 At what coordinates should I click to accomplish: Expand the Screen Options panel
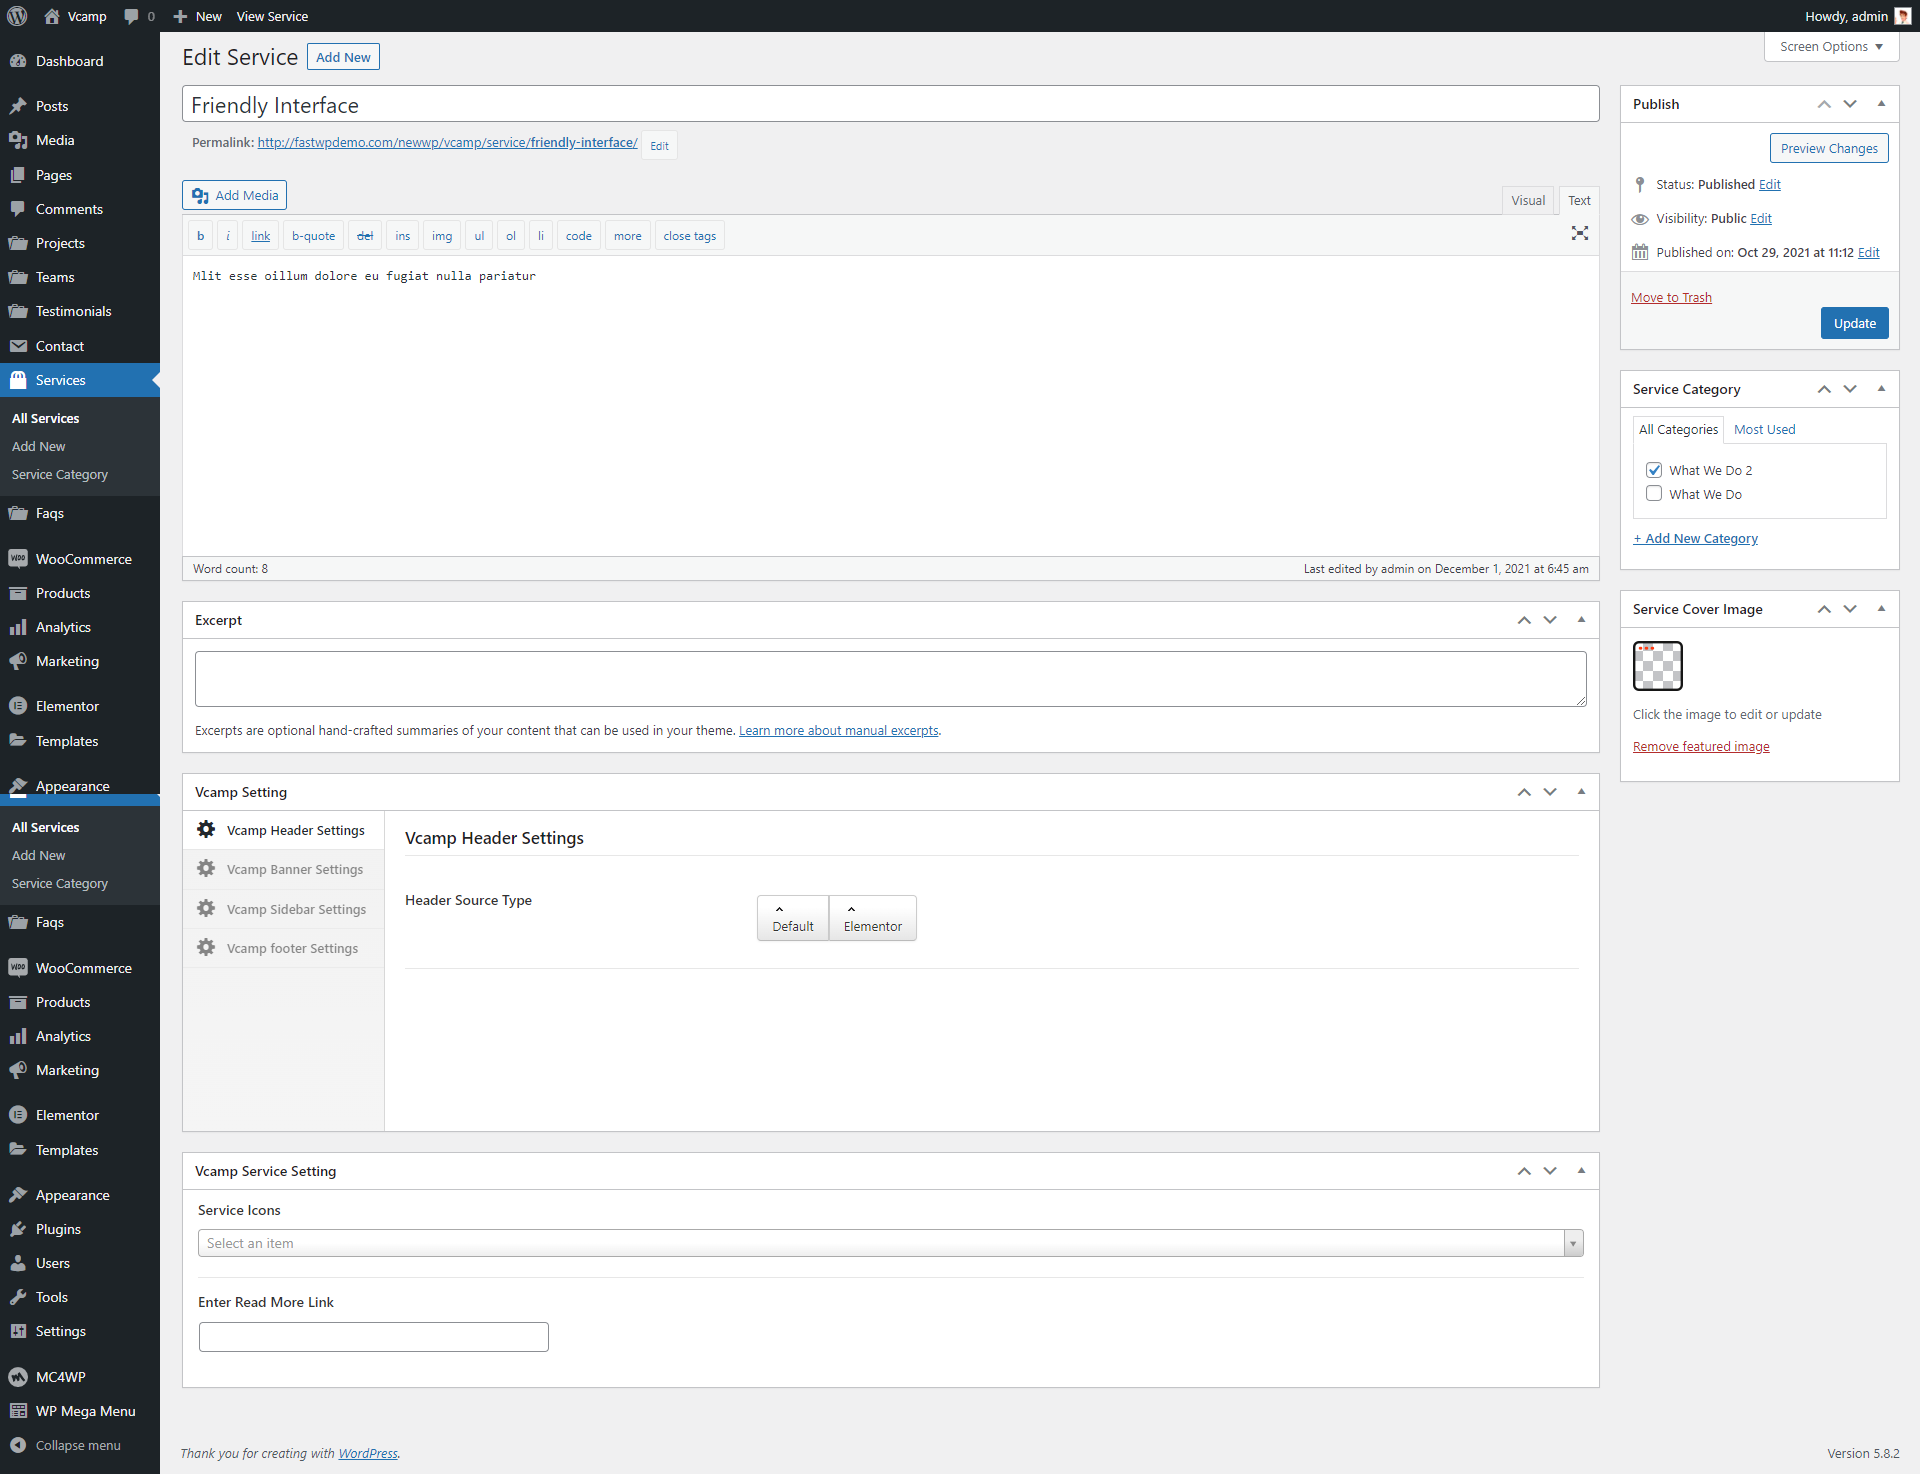[1830, 46]
